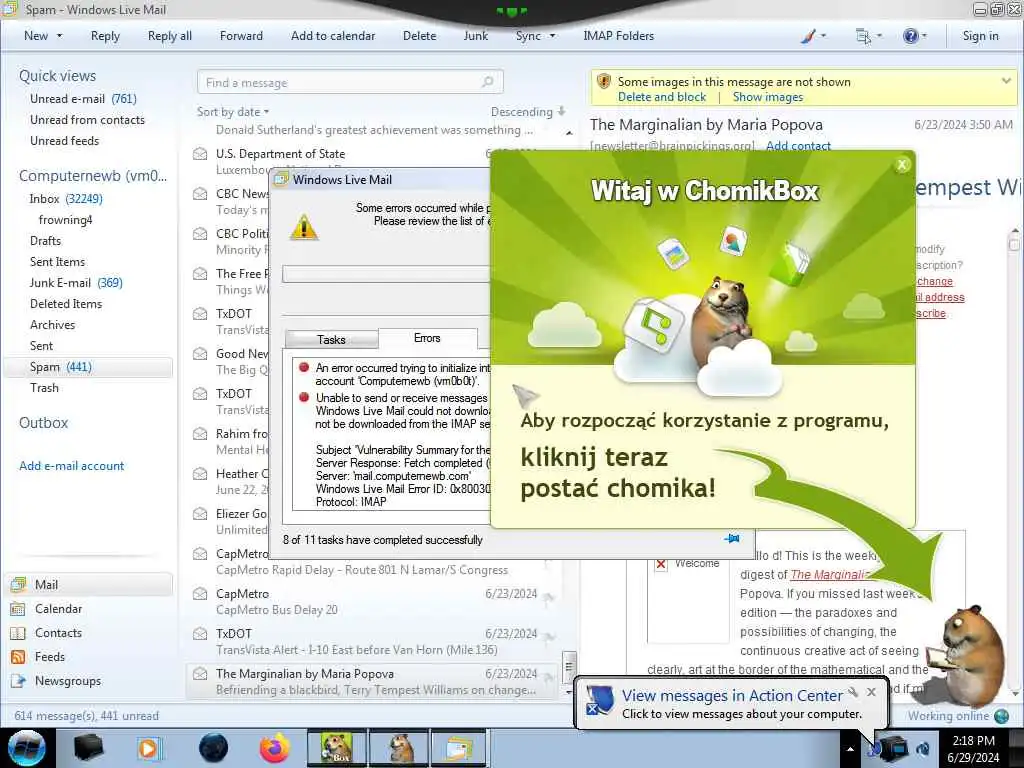Close the Action Center notification balloon

coord(871,692)
